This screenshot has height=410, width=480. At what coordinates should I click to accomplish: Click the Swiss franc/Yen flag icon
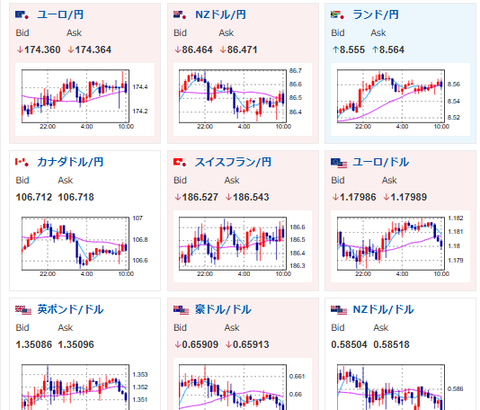181,162
